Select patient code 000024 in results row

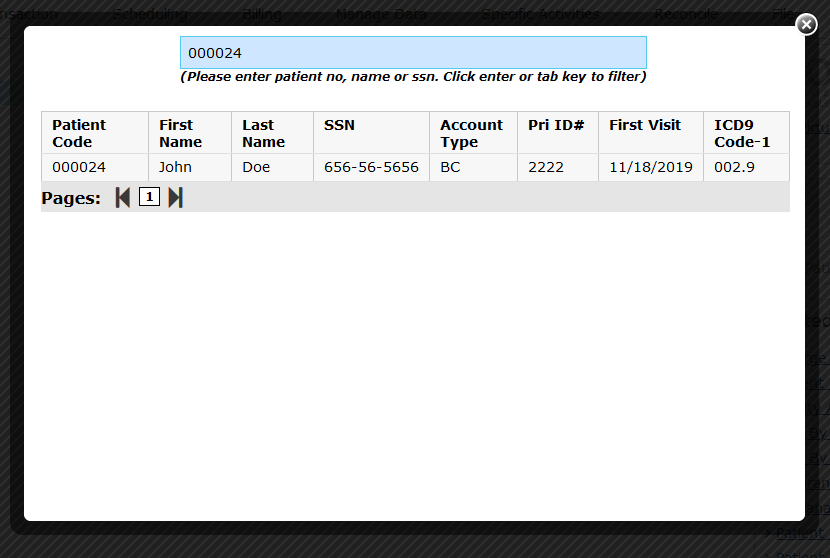[x=79, y=167]
